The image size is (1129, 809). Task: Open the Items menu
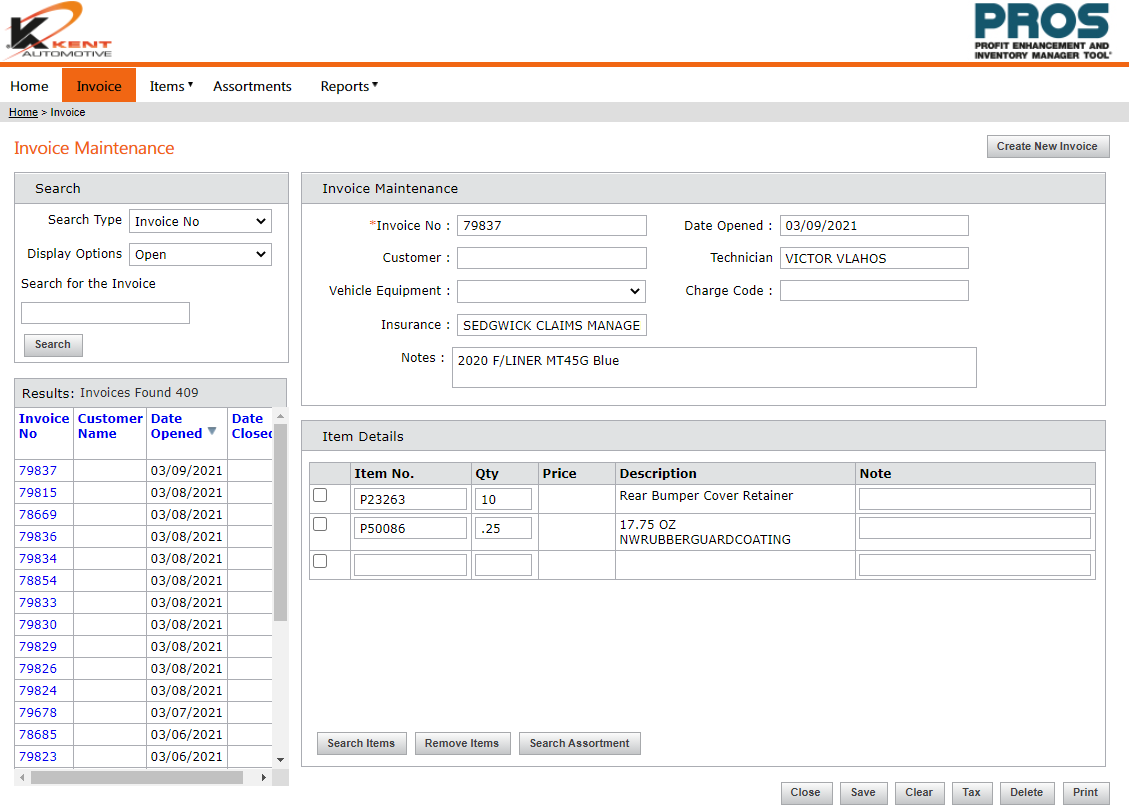(x=170, y=86)
